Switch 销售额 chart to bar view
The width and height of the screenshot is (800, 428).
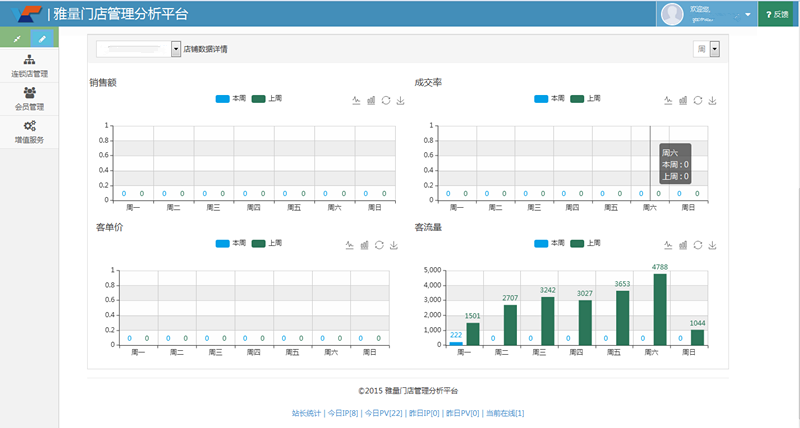(371, 100)
